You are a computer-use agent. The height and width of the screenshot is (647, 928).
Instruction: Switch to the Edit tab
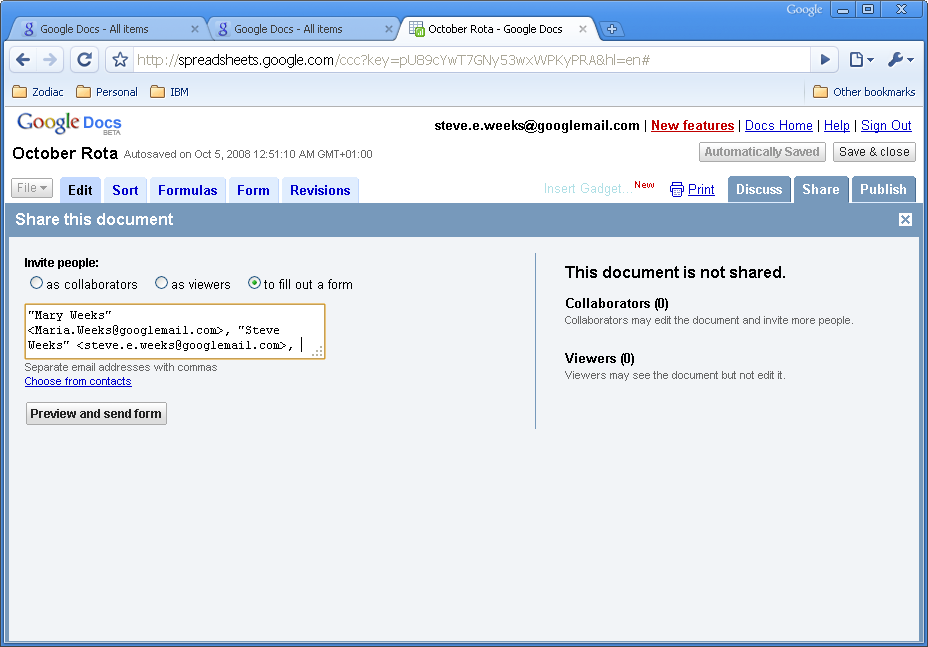80,190
